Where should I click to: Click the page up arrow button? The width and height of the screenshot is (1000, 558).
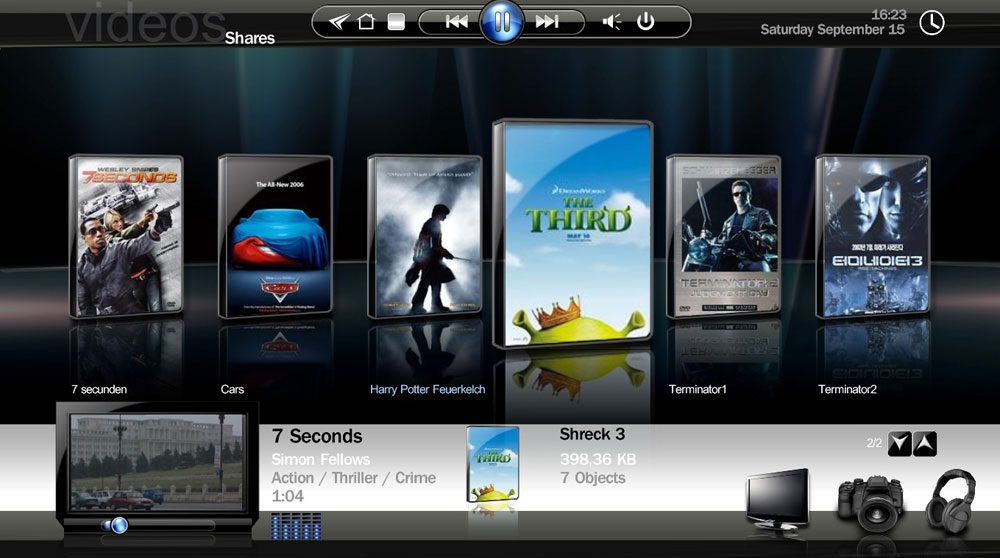(x=925, y=444)
